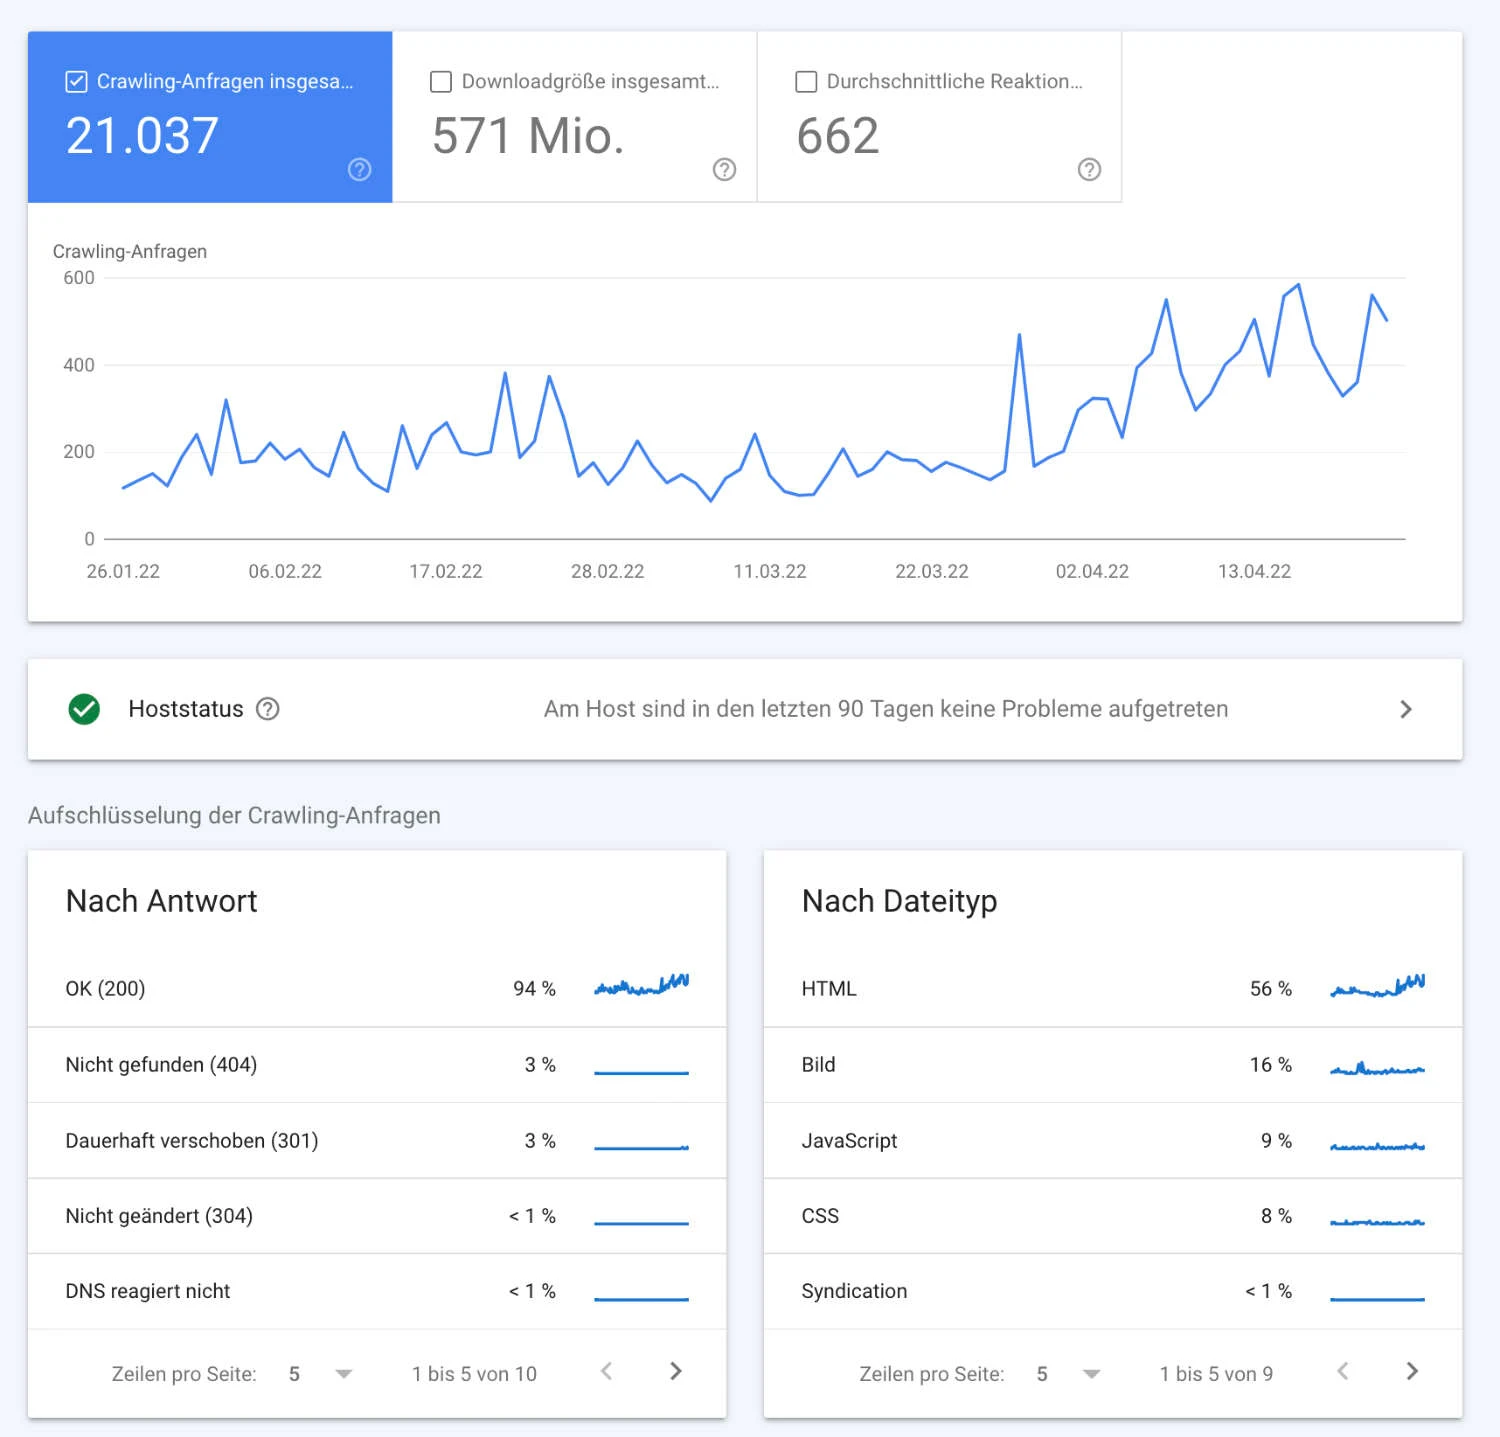This screenshot has width=1500, height=1437.
Task: Click the help icon on the Downloadgröße card
Action: [x=724, y=170]
